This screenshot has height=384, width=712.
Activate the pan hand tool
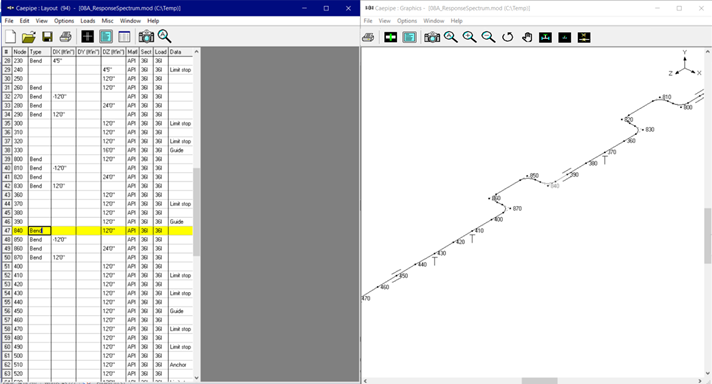click(527, 37)
